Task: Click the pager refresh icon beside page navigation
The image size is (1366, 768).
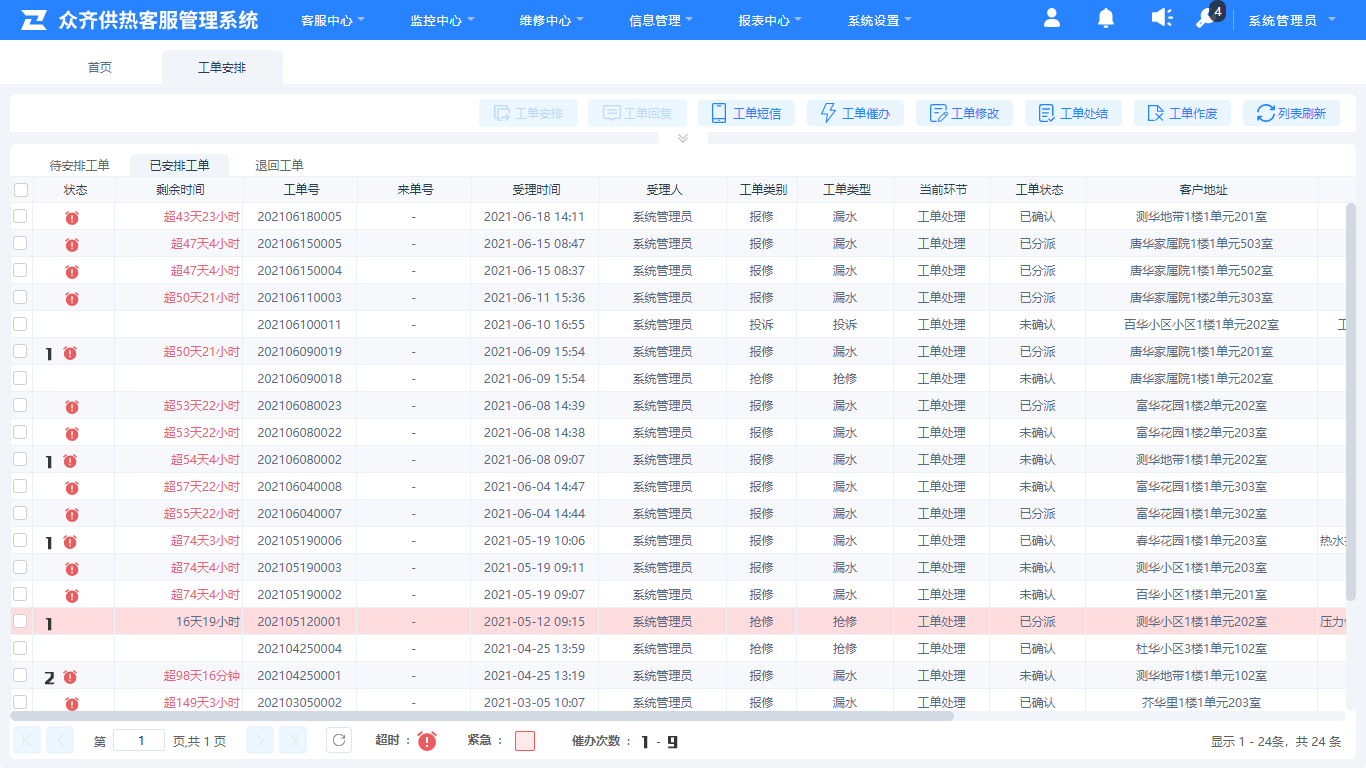Action: [339, 740]
